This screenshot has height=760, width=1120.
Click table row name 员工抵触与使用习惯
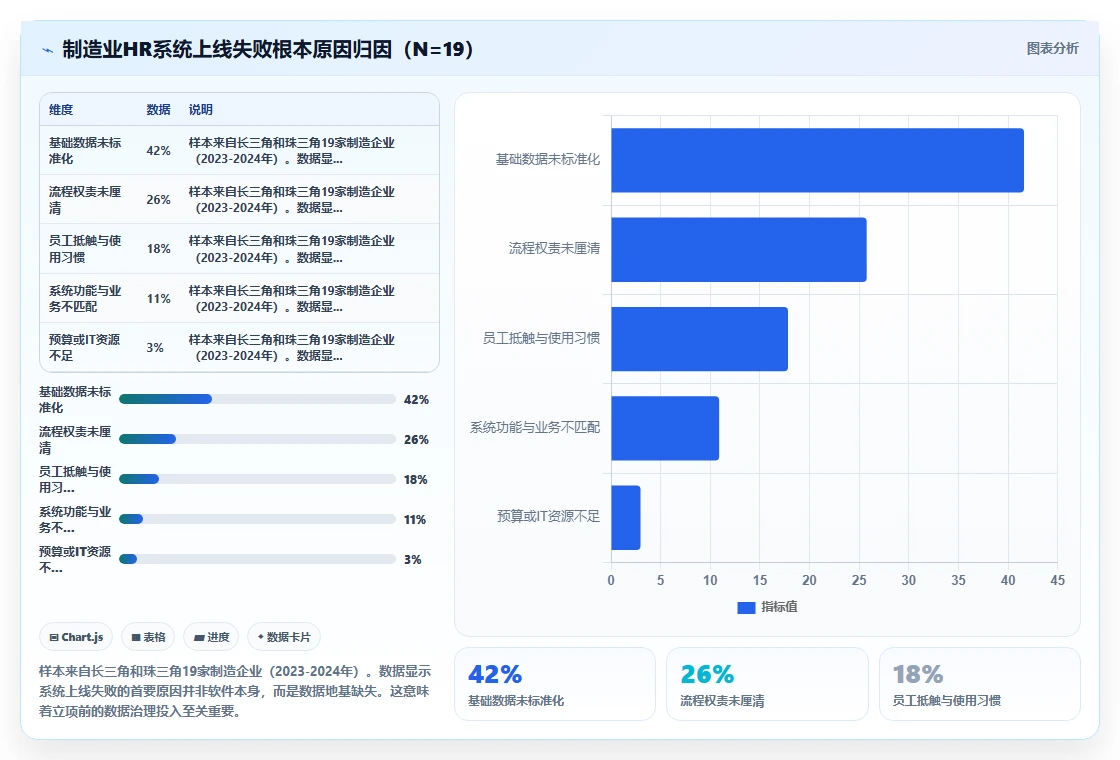(85, 249)
